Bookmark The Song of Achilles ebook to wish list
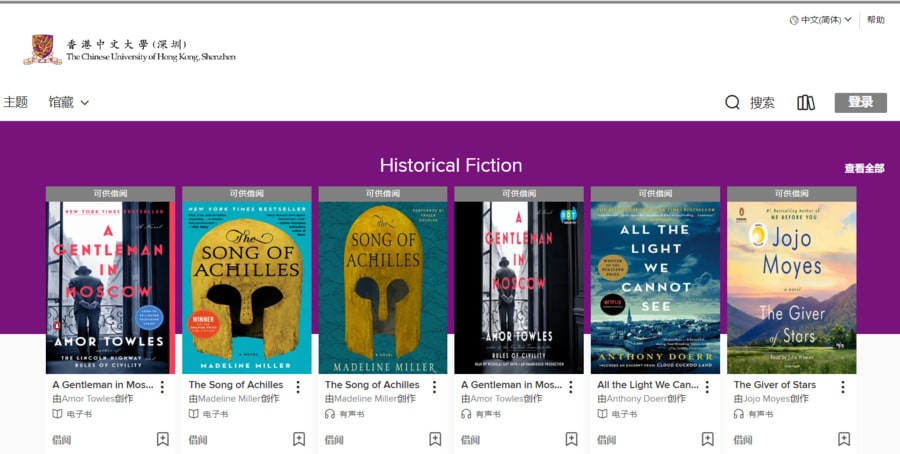Viewport: 900px width, 454px height. click(299, 439)
